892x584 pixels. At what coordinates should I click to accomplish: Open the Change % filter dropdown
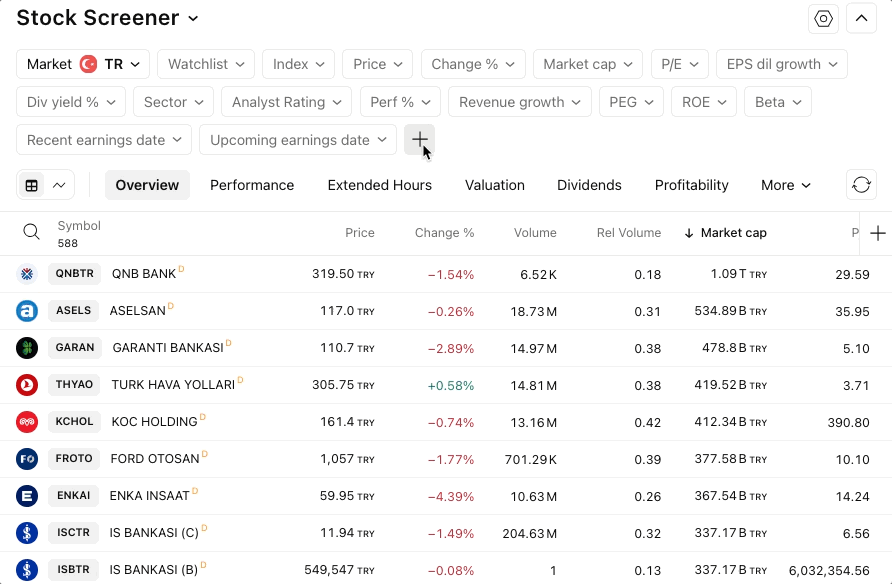point(473,64)
